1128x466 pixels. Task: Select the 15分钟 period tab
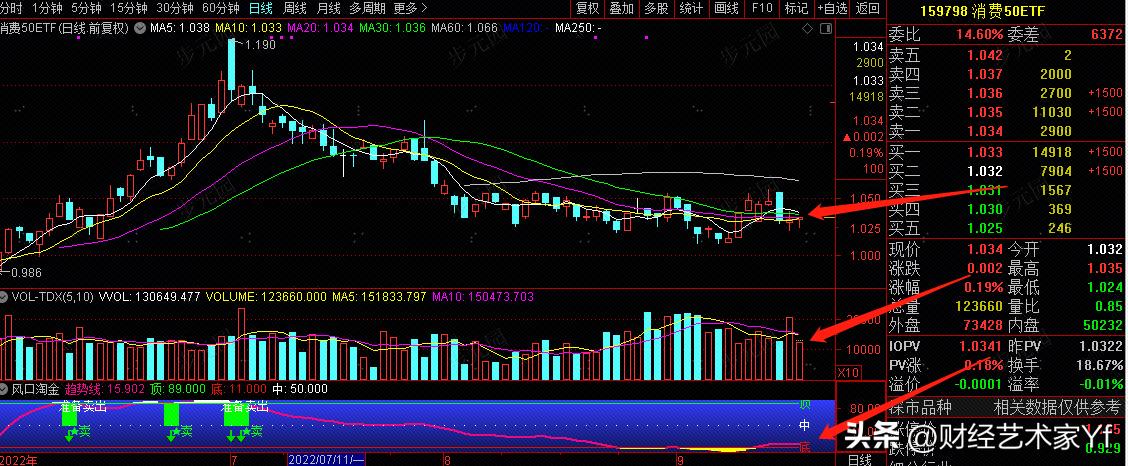tap(129, 9)
